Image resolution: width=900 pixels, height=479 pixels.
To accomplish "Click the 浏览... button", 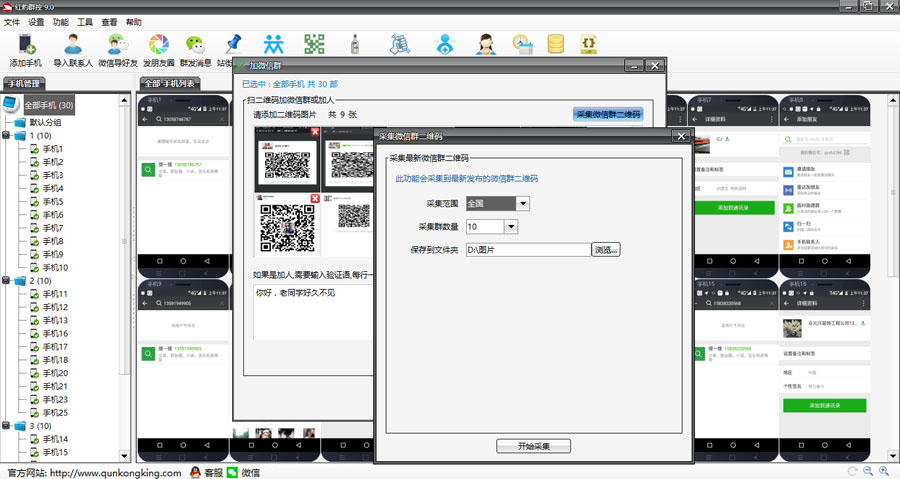I will 606,250.
